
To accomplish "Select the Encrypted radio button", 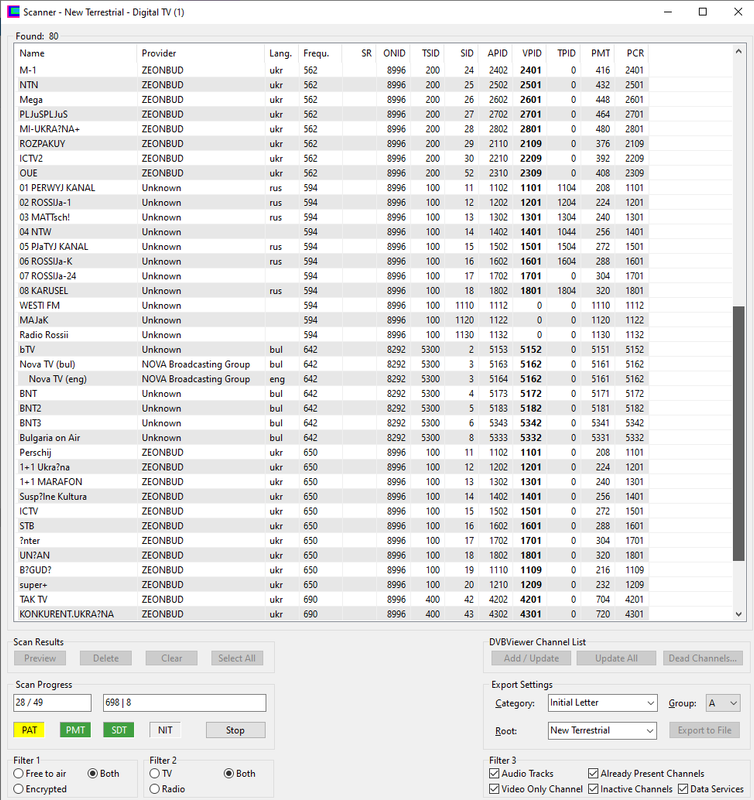I will [40, 789].
